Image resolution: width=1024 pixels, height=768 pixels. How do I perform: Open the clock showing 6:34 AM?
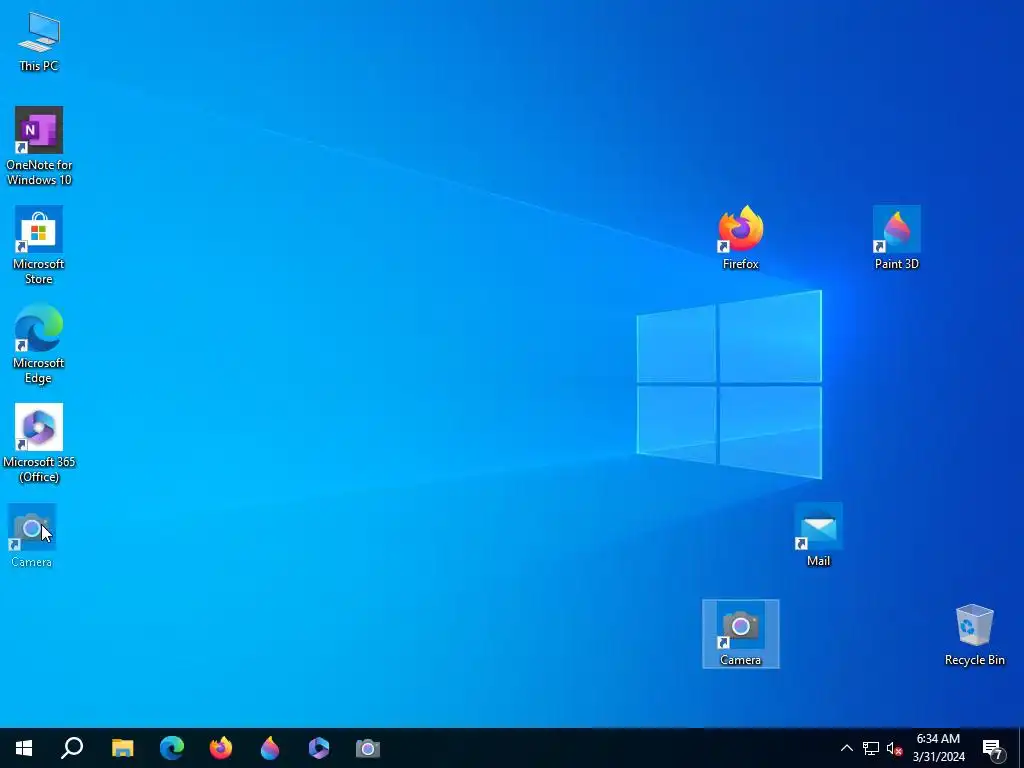[x=938, y=748]
